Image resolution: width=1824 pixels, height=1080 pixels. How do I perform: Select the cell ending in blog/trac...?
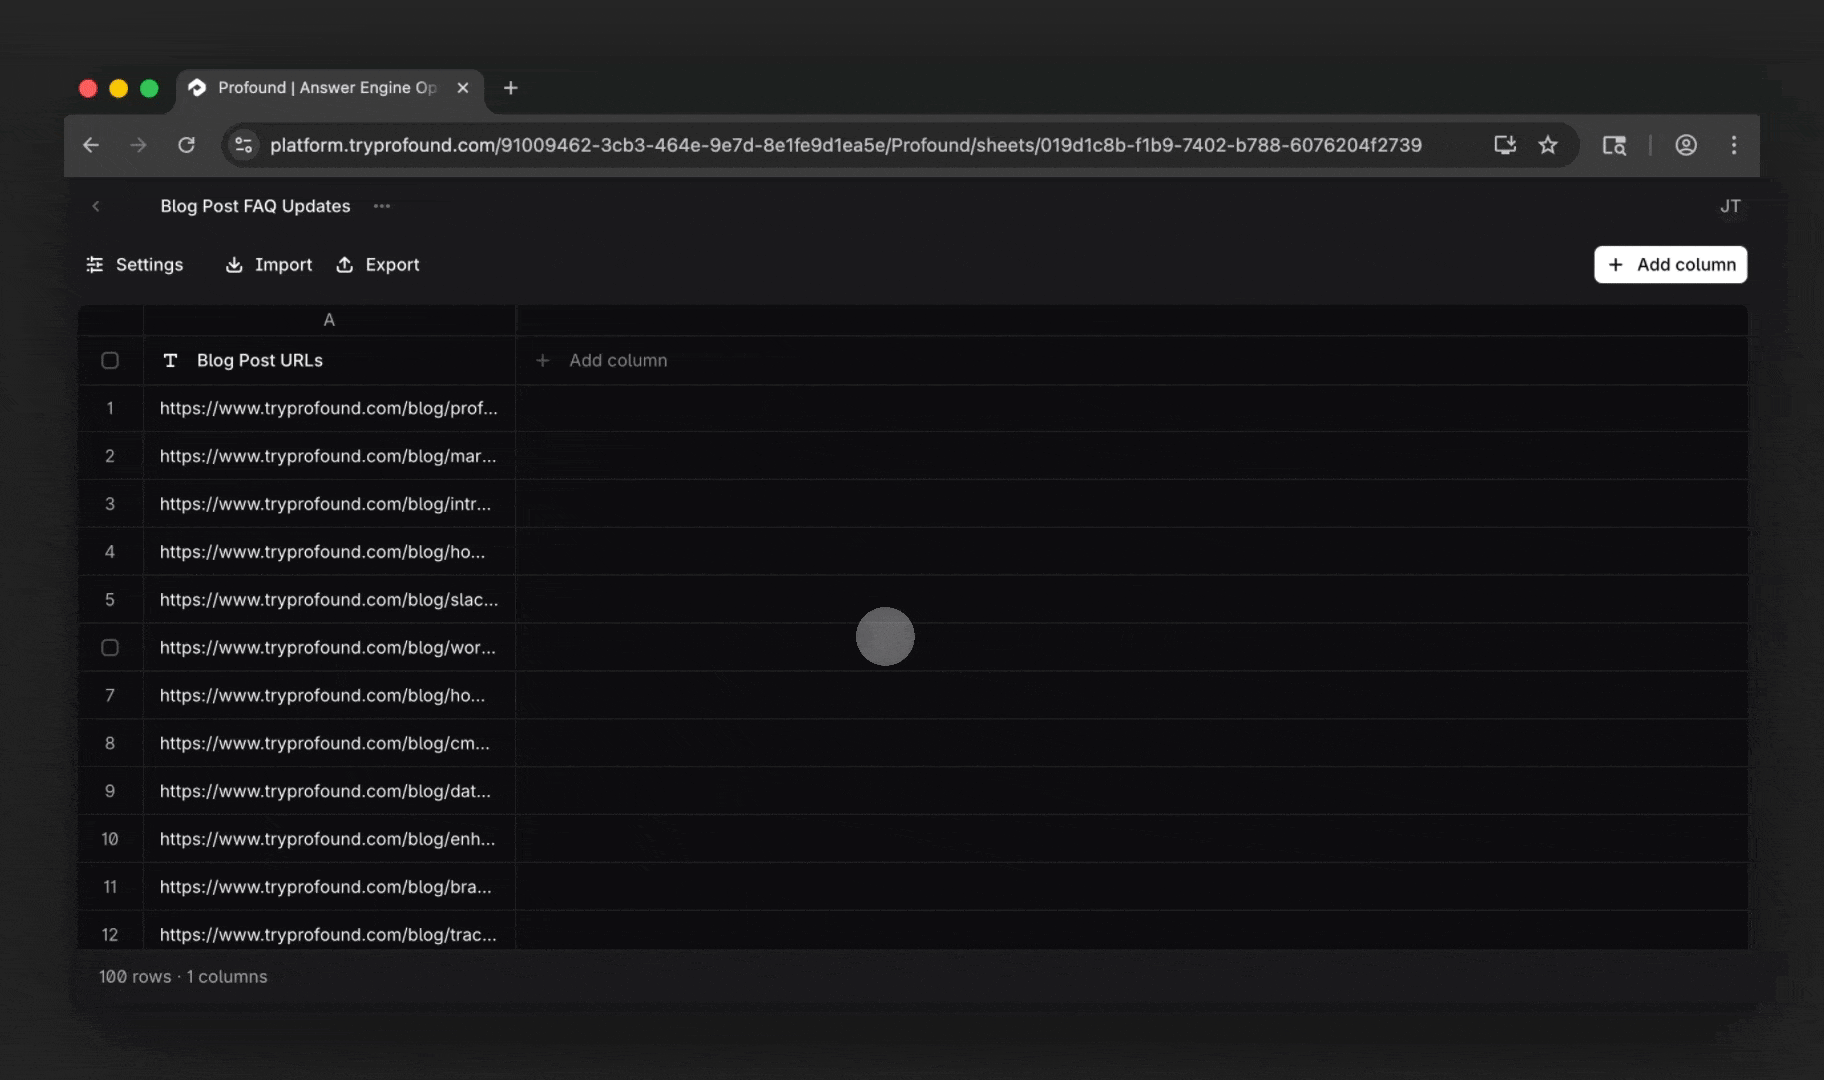point(329,931)
